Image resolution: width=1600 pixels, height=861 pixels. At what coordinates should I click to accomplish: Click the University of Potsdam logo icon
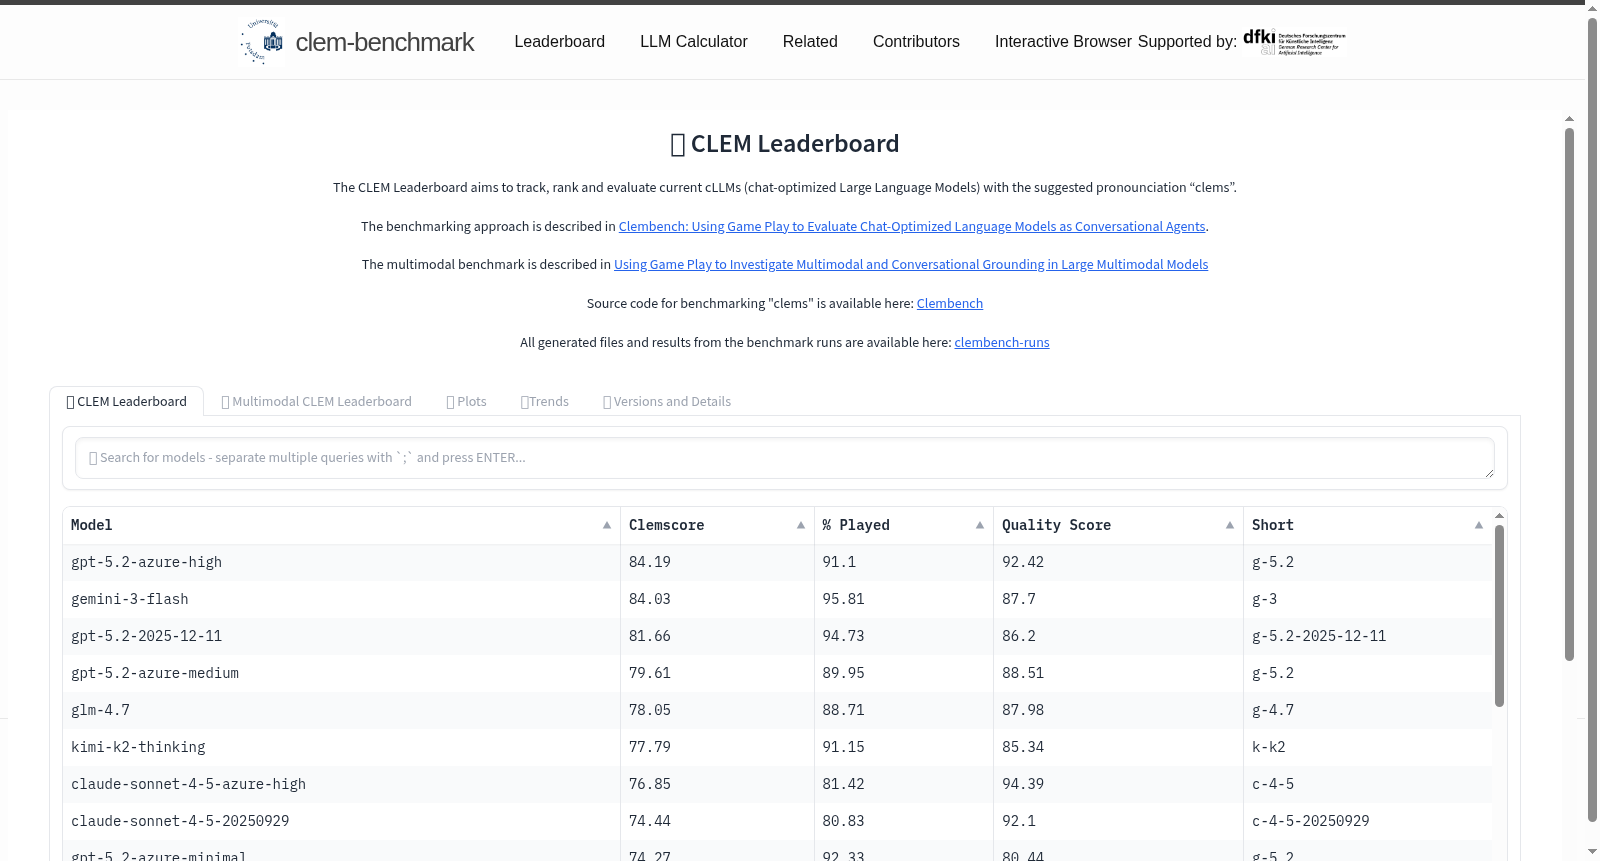coord(262,41)
